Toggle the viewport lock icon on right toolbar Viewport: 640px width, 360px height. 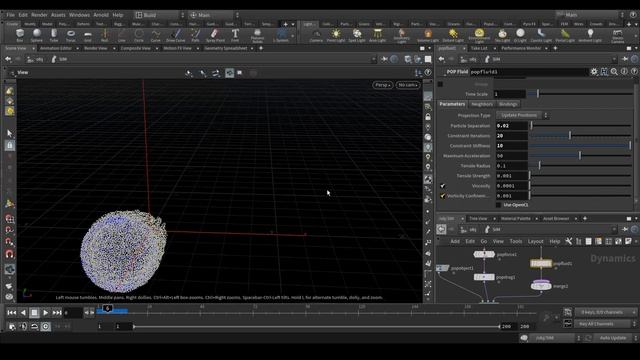[x=428, y=117]
